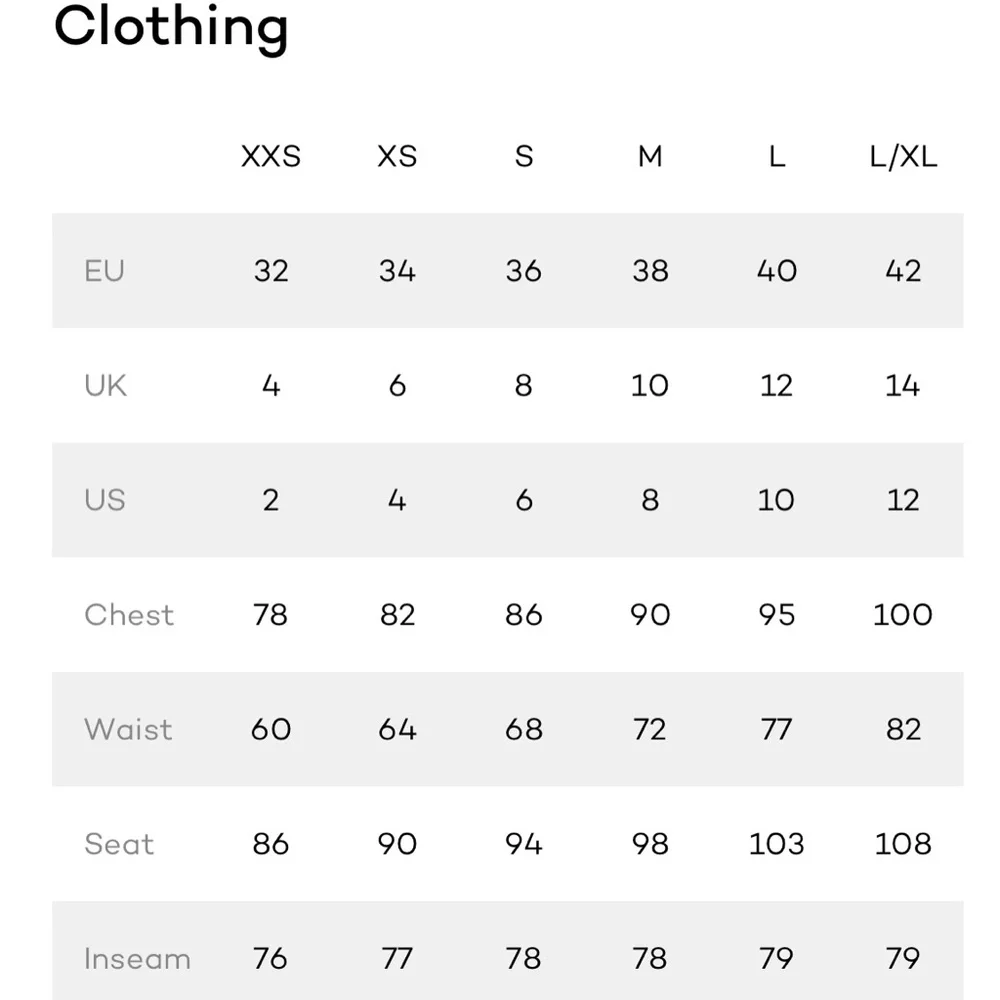Select the M size column header
Screen dimensions: 1000x1000
(650, 157)
